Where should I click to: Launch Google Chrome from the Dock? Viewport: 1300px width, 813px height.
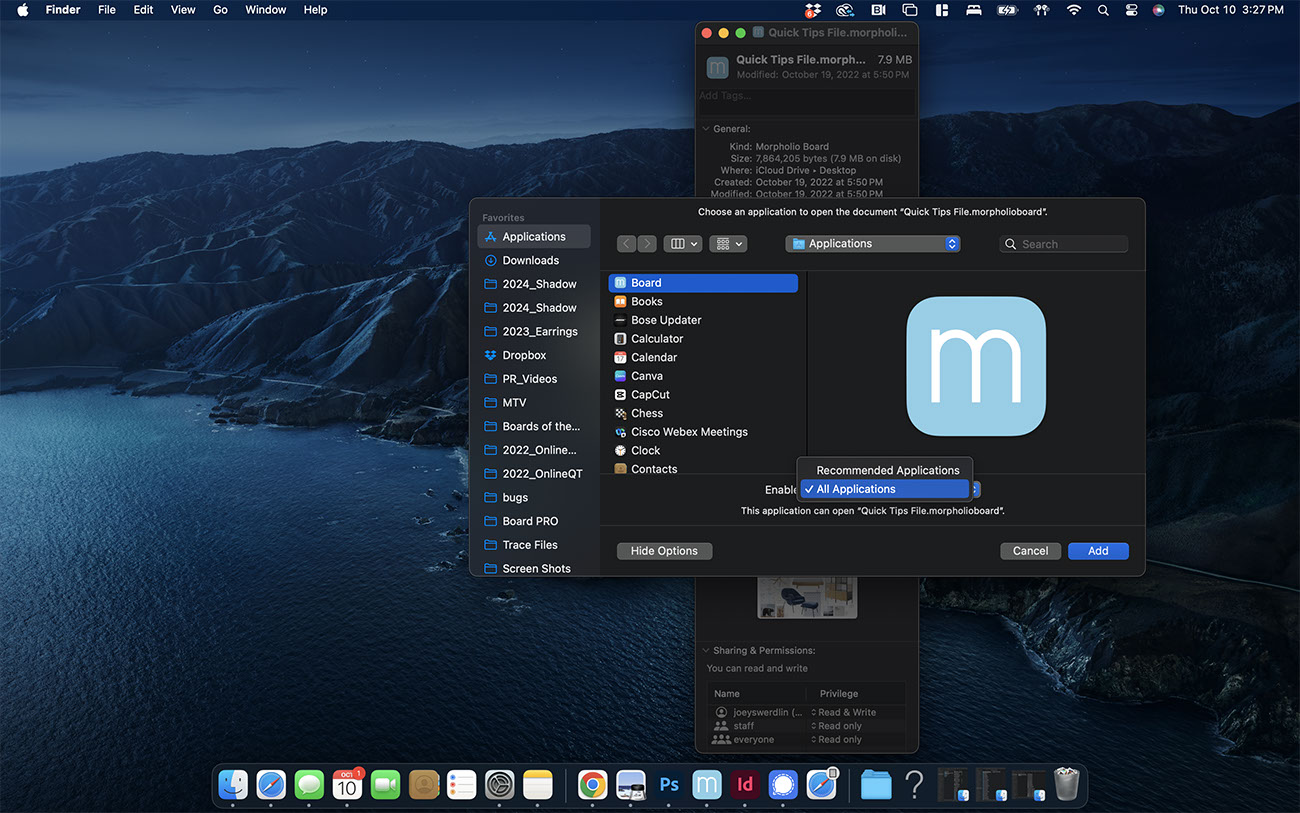(x=592, y=785)
